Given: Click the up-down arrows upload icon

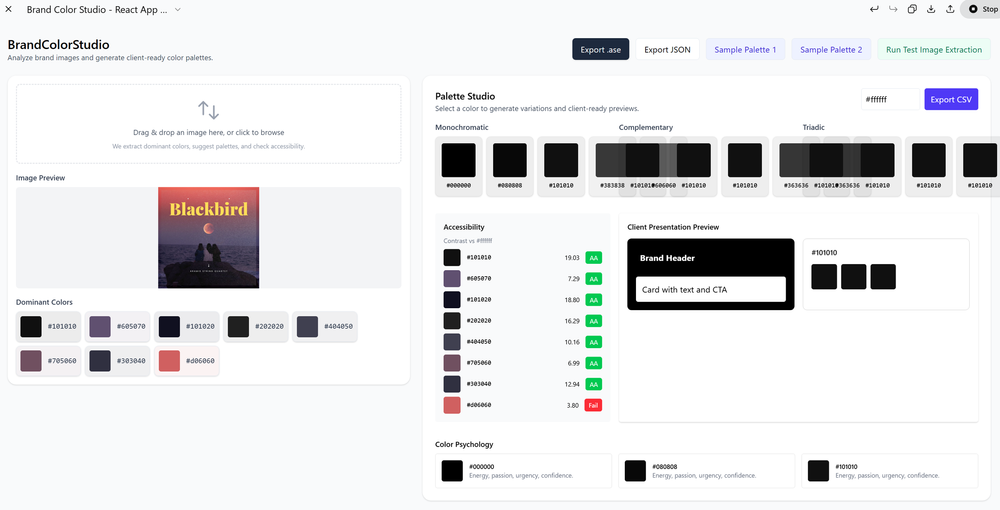Looking at the screenshot, I should pyautogui.click(x=209, y=110).
